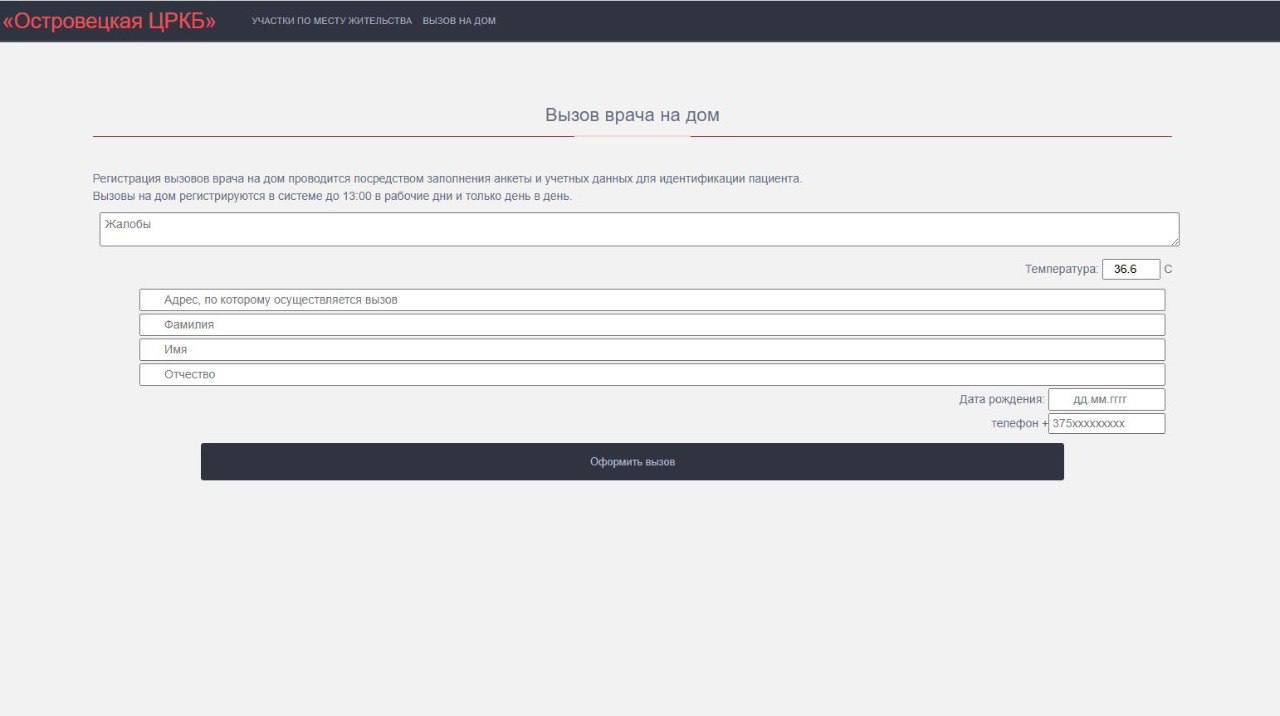Open the Участки по месту жительства menu item
The height and width of the screenshot is (716, 1280).
(331, 21)
